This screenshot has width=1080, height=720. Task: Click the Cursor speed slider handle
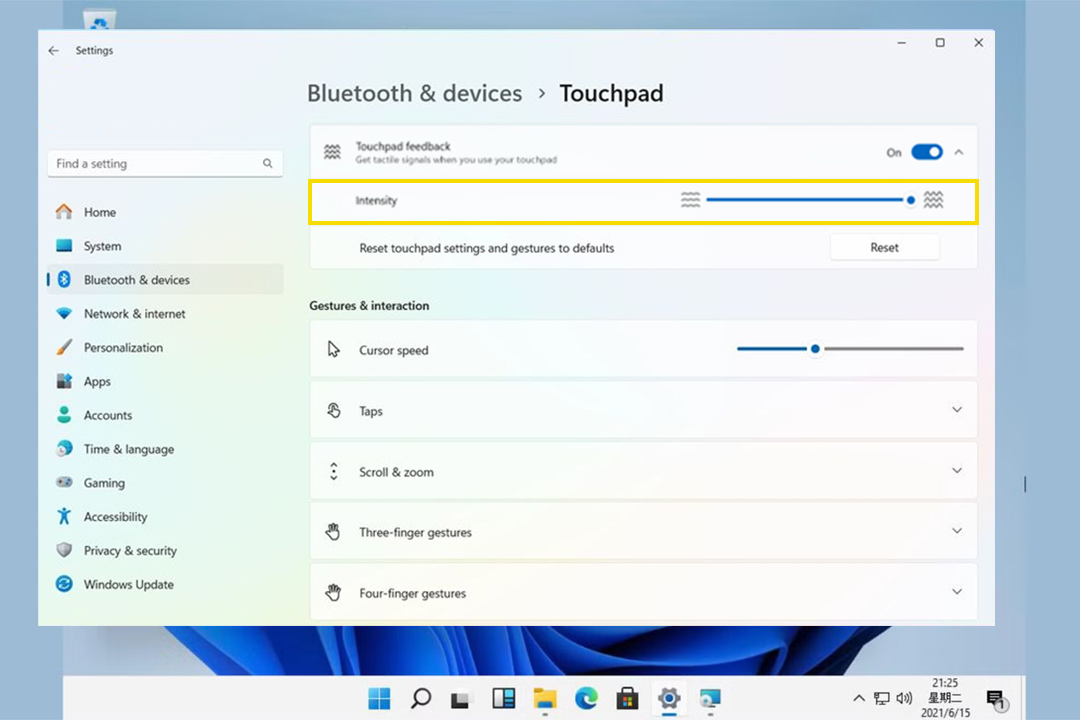(815, 349)
